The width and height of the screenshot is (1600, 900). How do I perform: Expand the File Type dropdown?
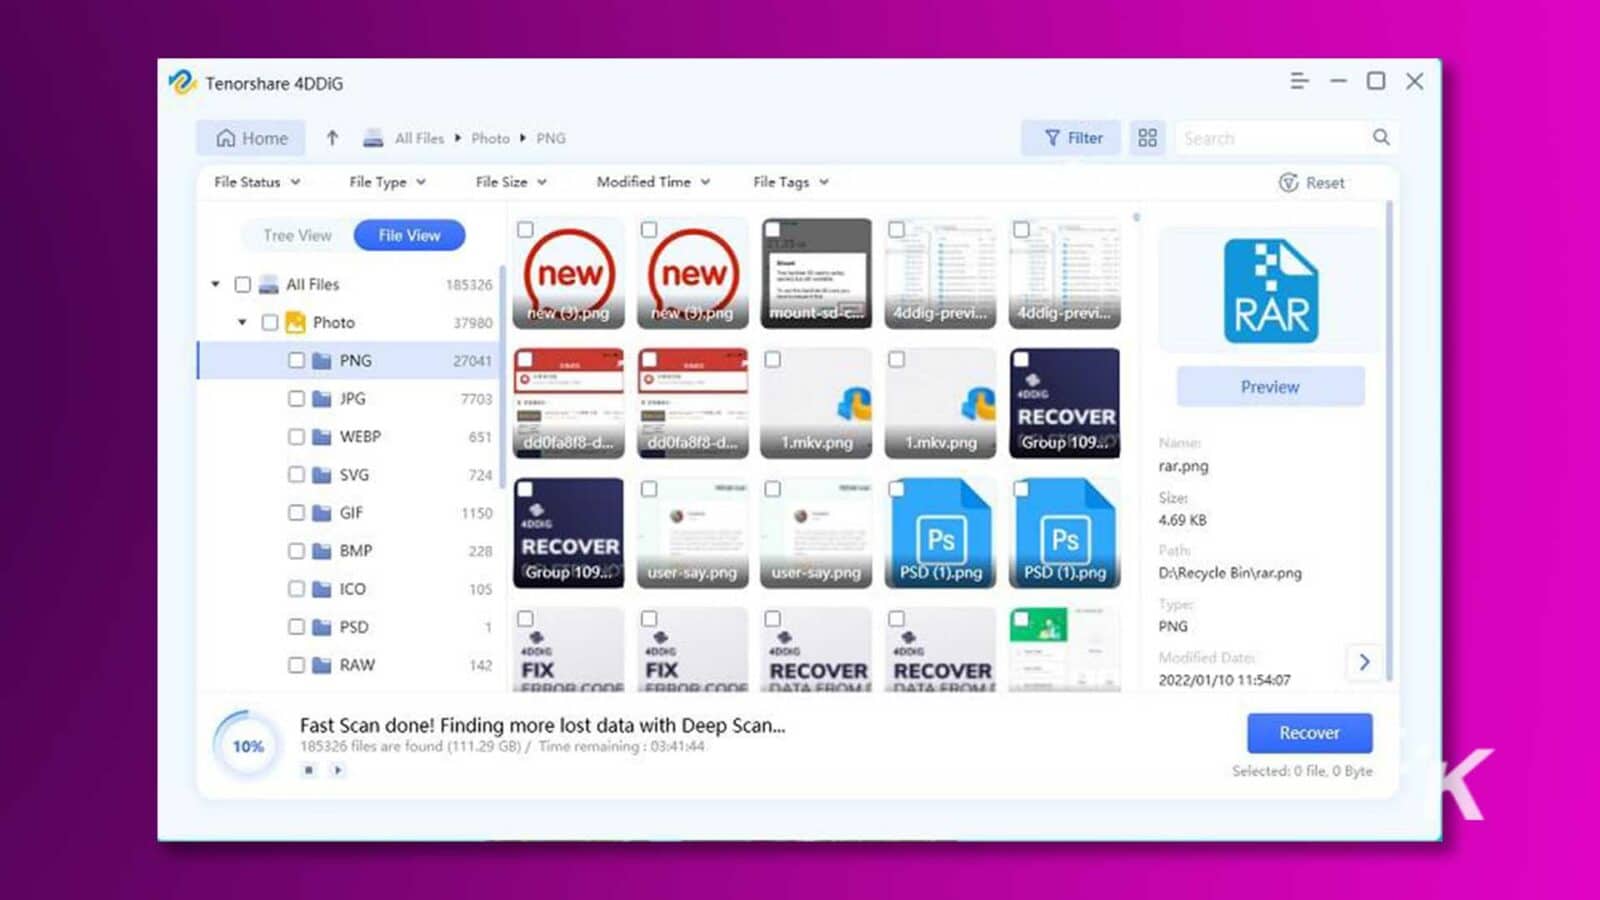pos(387,182)
